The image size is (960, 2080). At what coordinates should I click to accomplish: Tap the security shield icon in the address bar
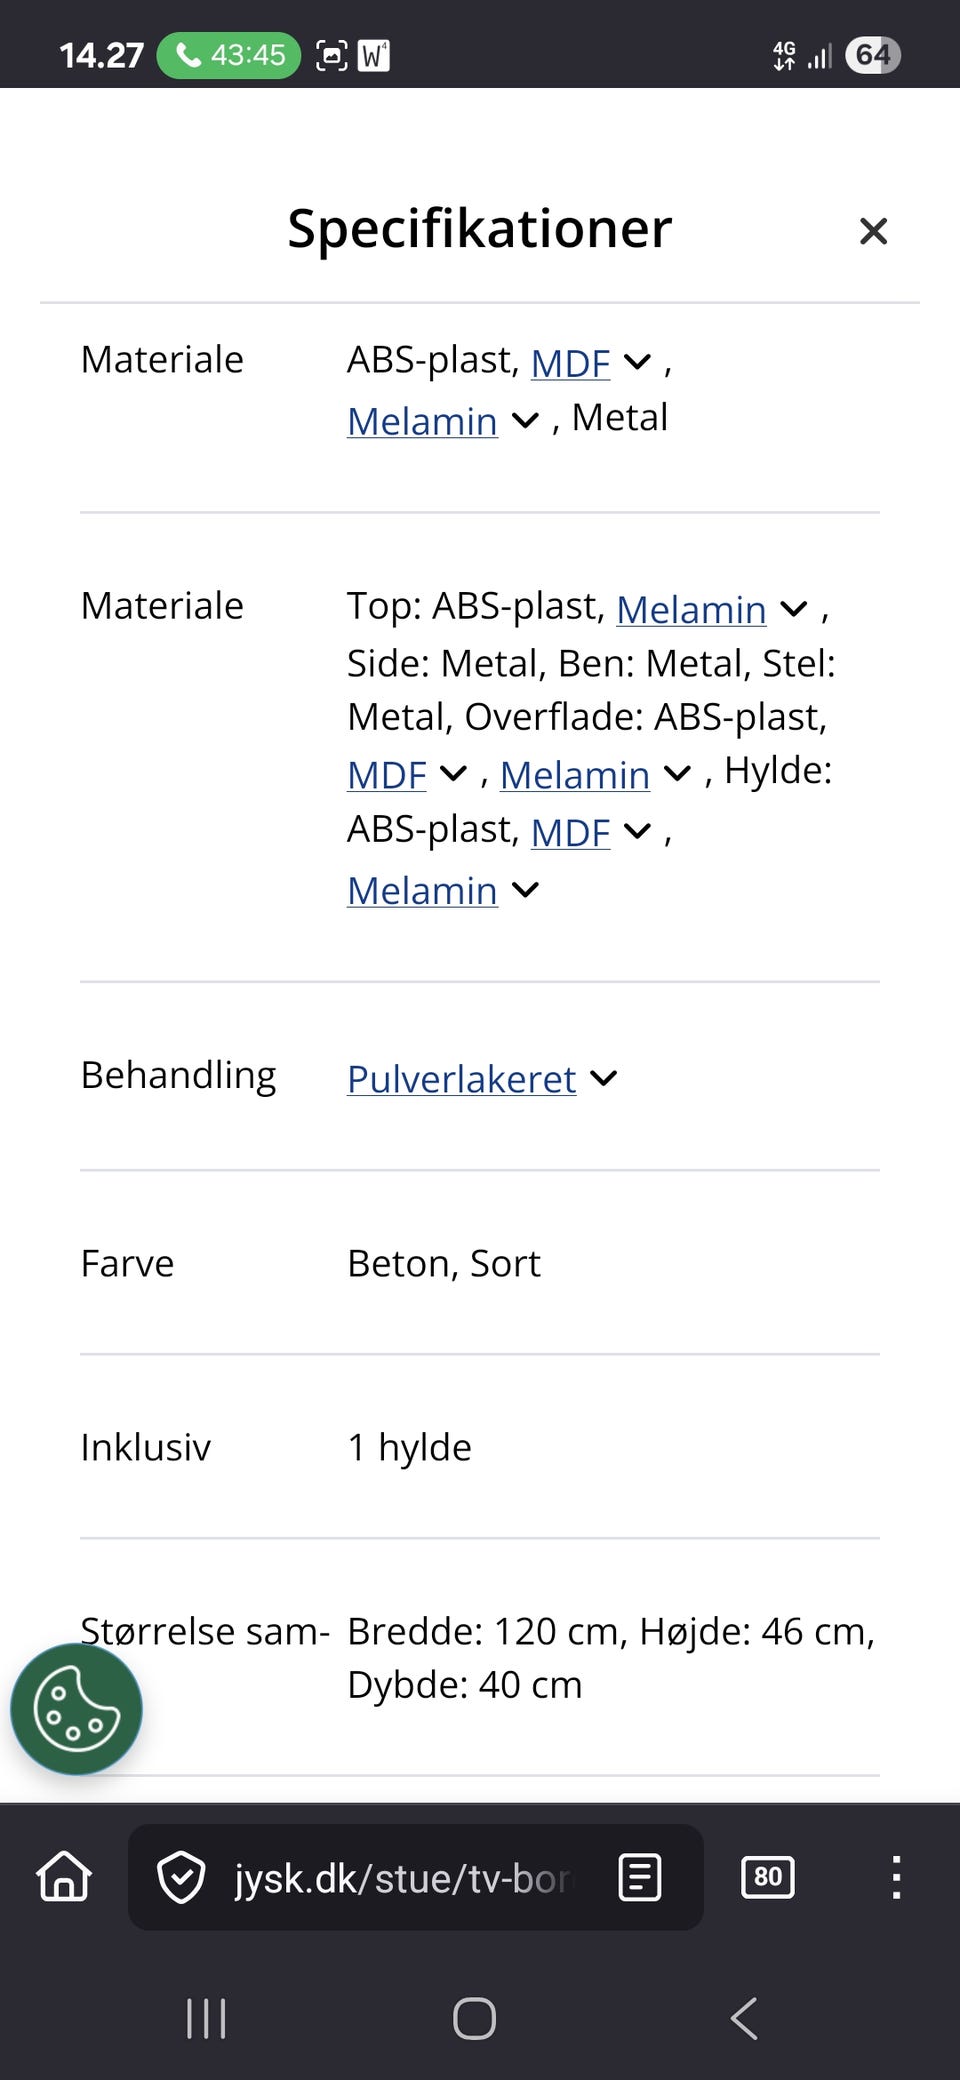183,1877
